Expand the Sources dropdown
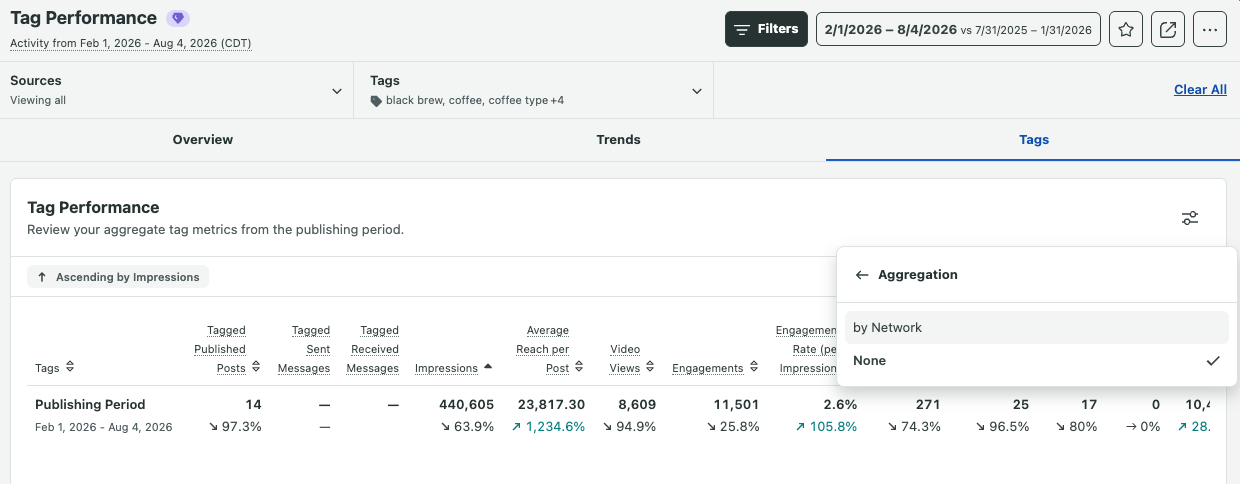The image size is (1240, 484). pyautogui.click(x=177, y=90)
